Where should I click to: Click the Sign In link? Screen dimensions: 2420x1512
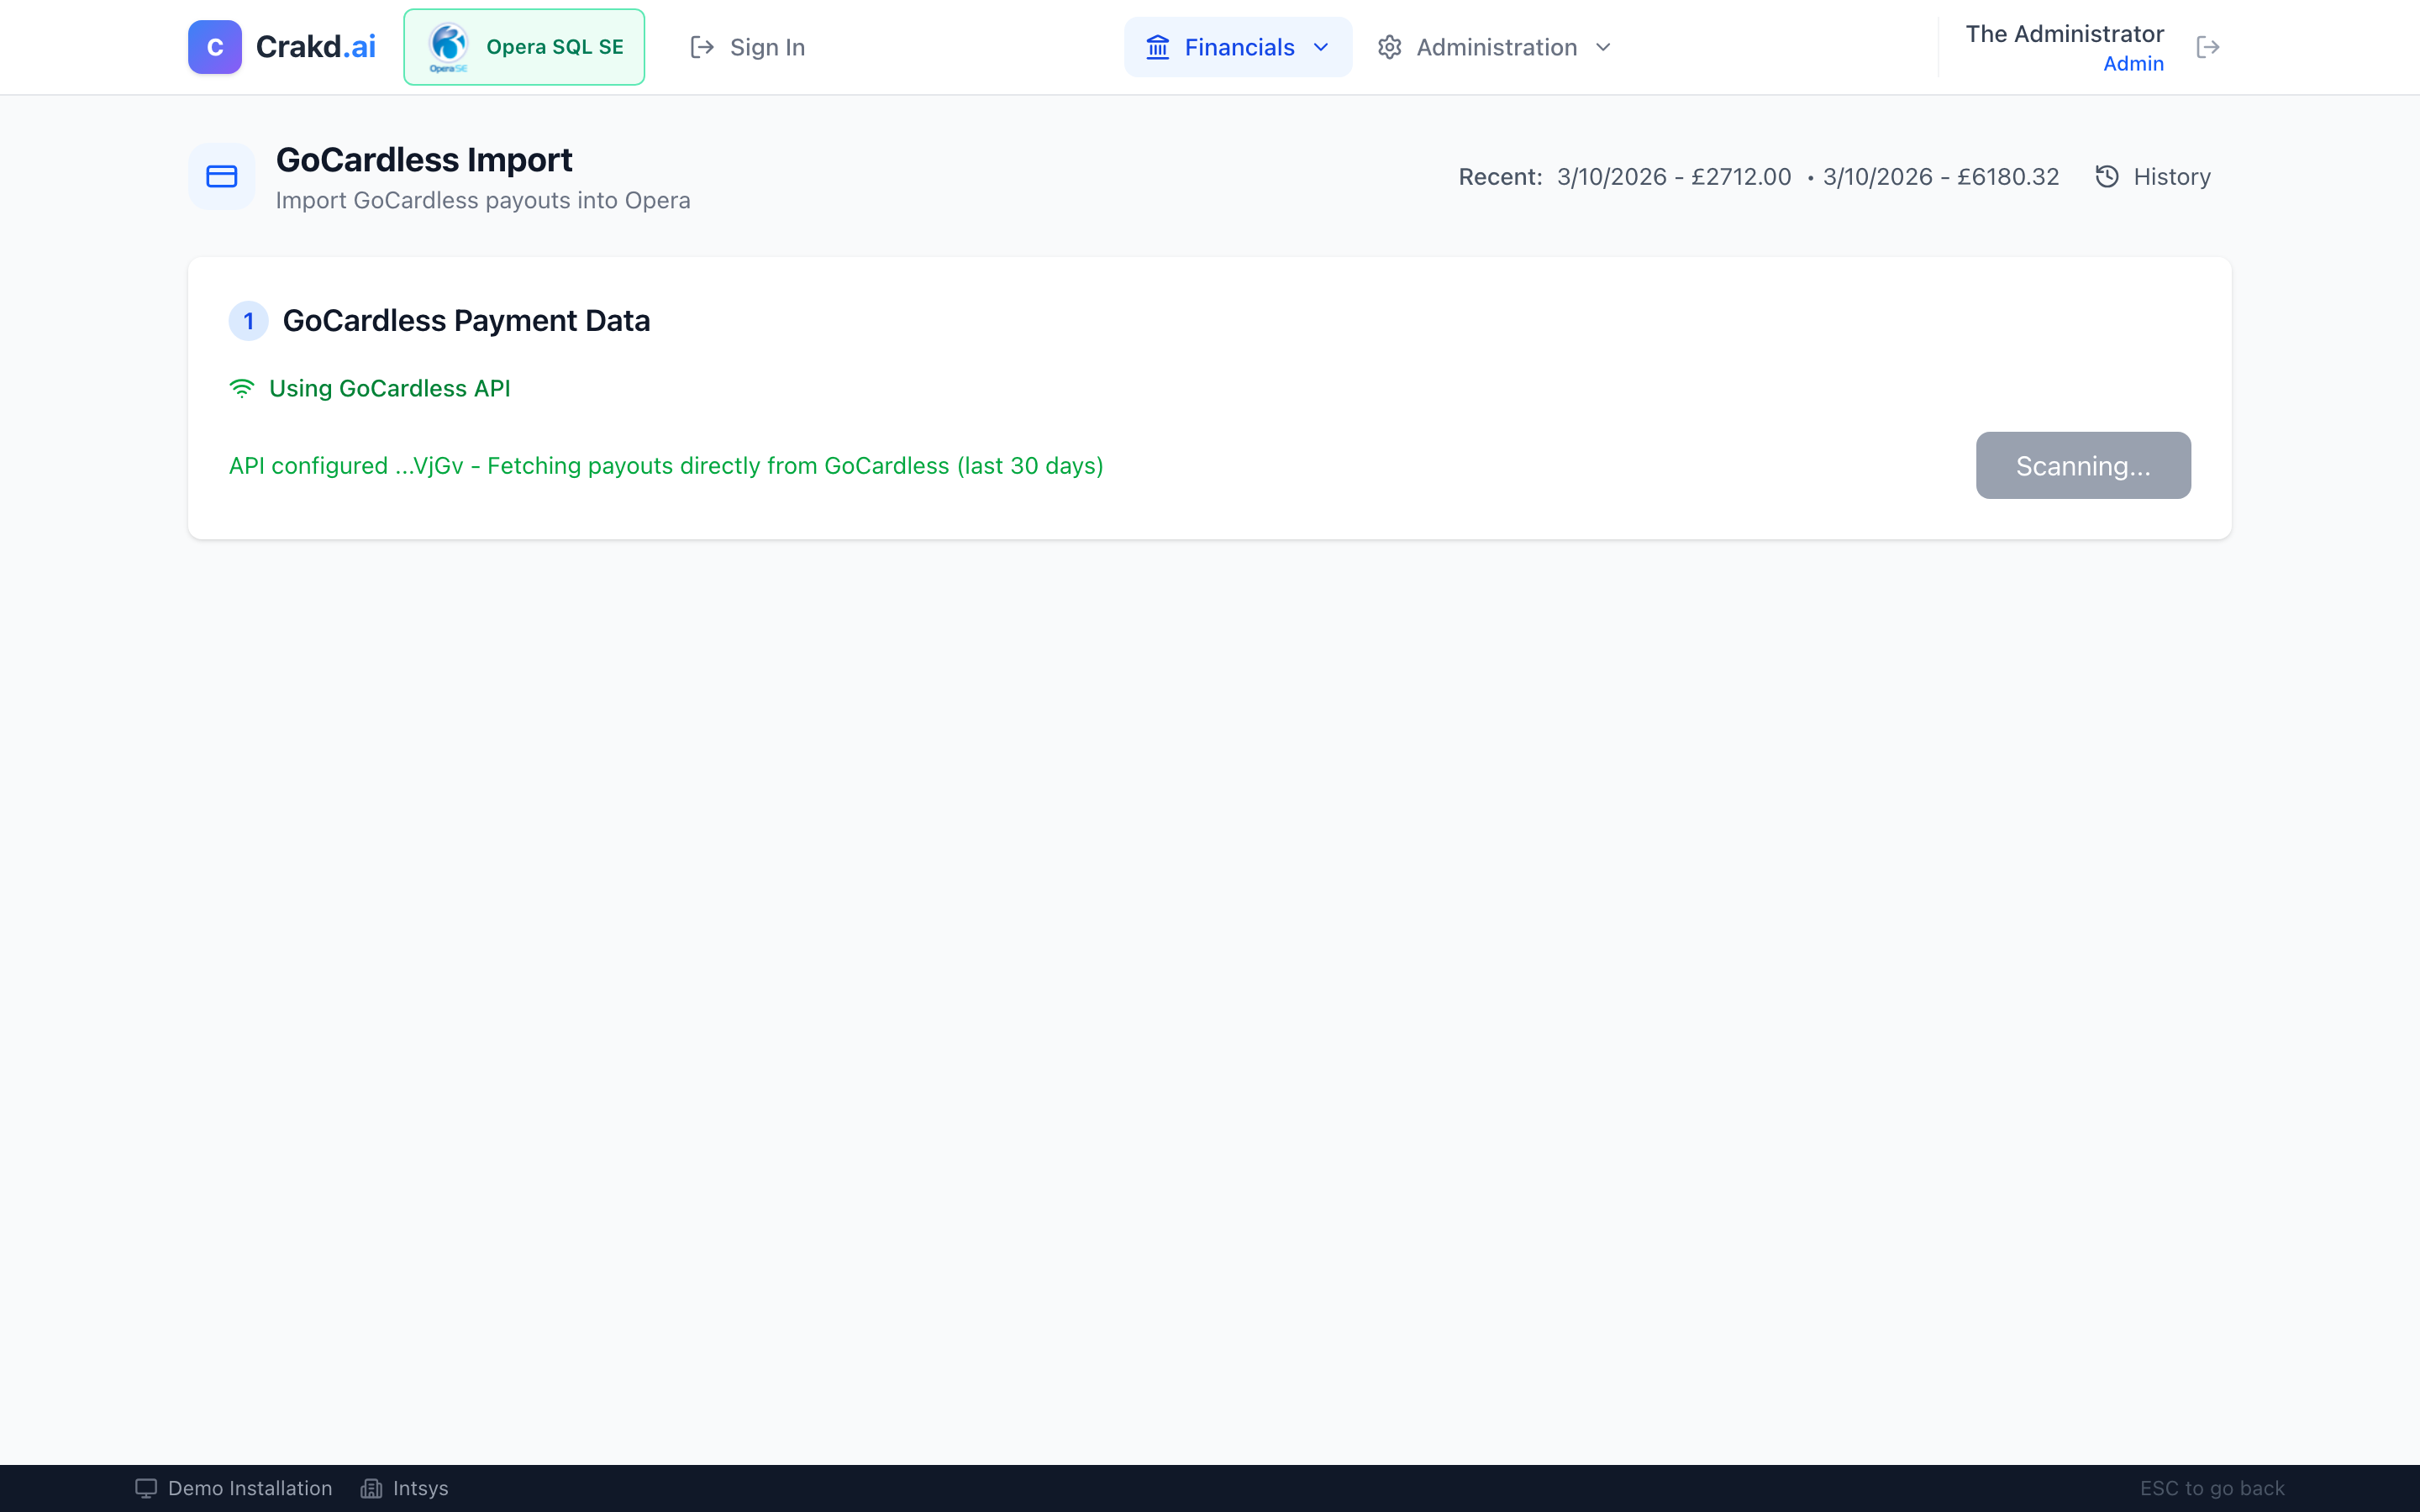767,47
